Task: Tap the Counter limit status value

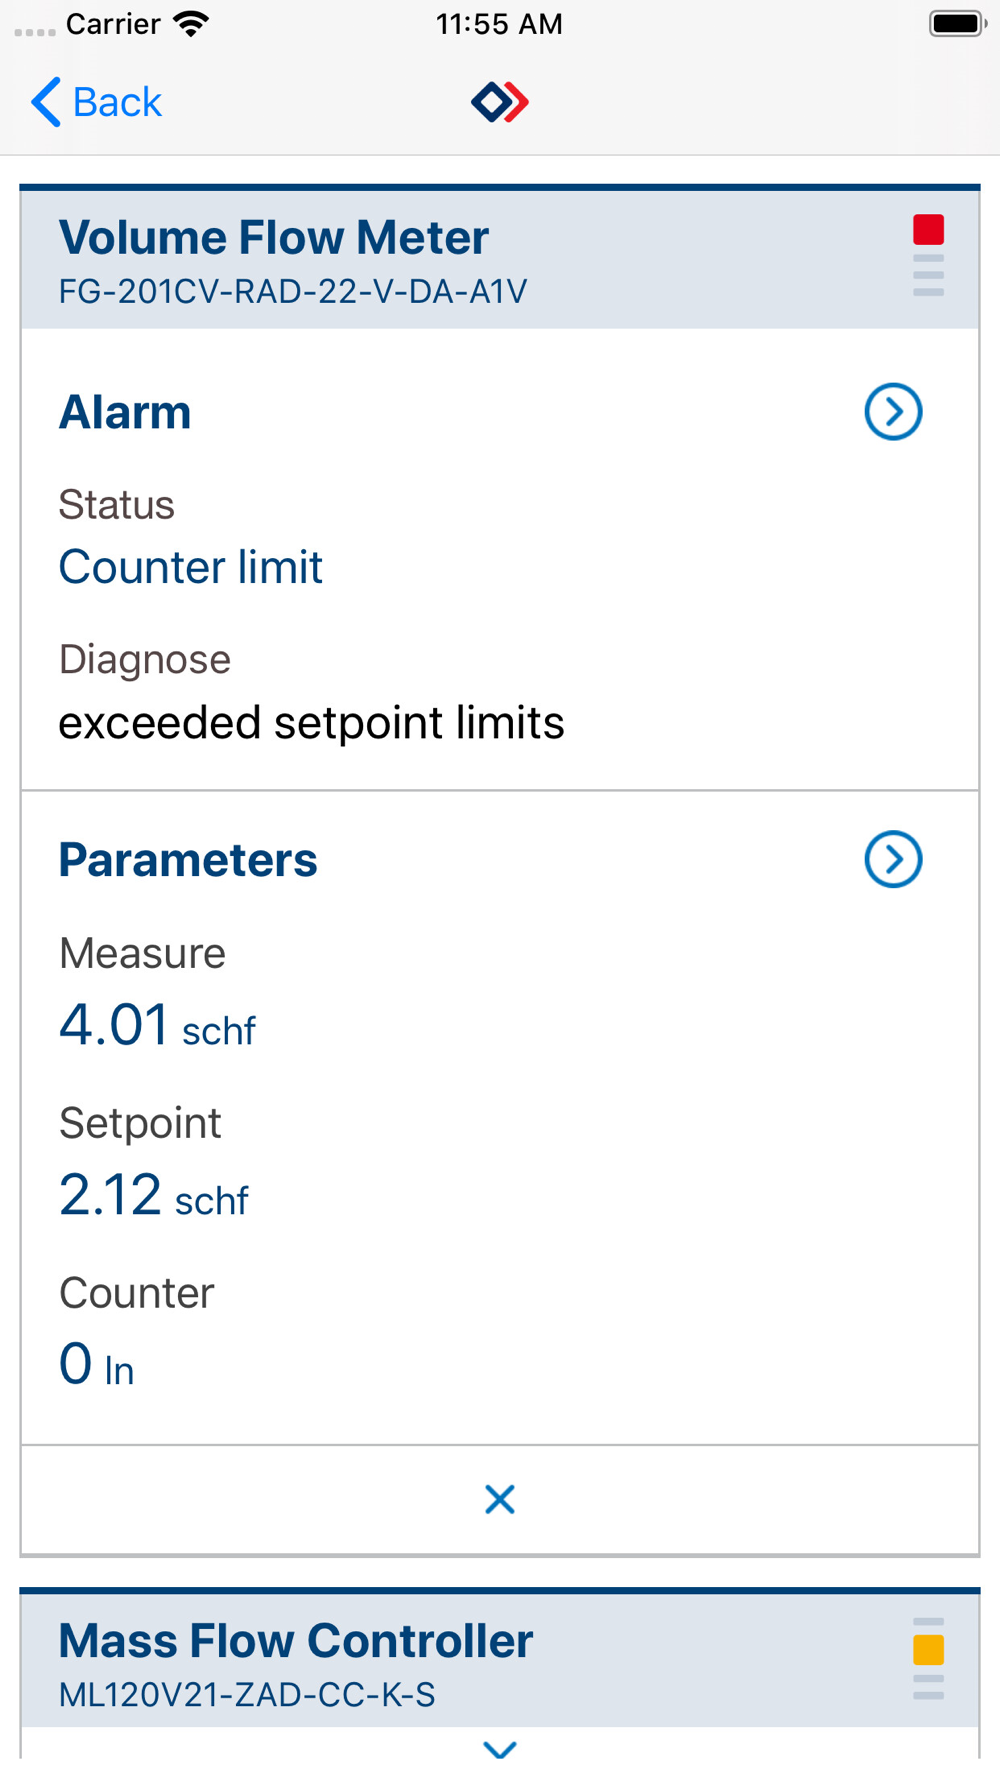Action: 191,567
